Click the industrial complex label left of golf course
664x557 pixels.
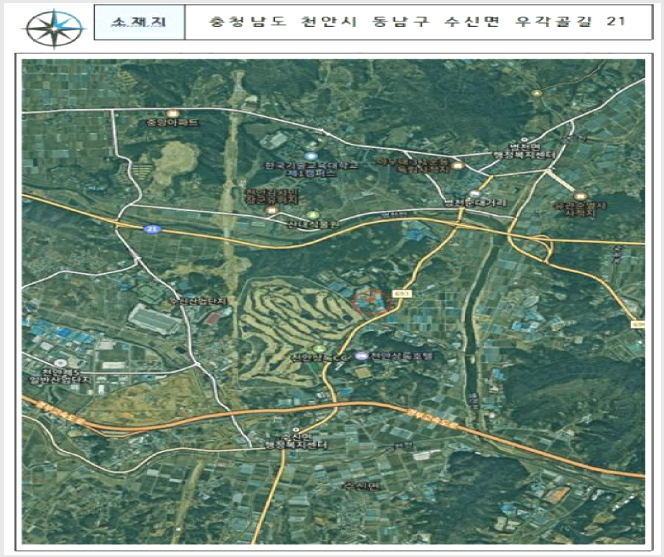tap(198, 302)
